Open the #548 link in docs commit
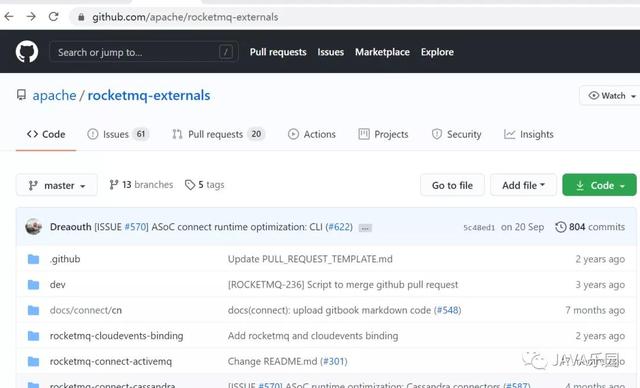Image resolution: width=640 pixels, height=388 pixels. (x=447, y=310)
